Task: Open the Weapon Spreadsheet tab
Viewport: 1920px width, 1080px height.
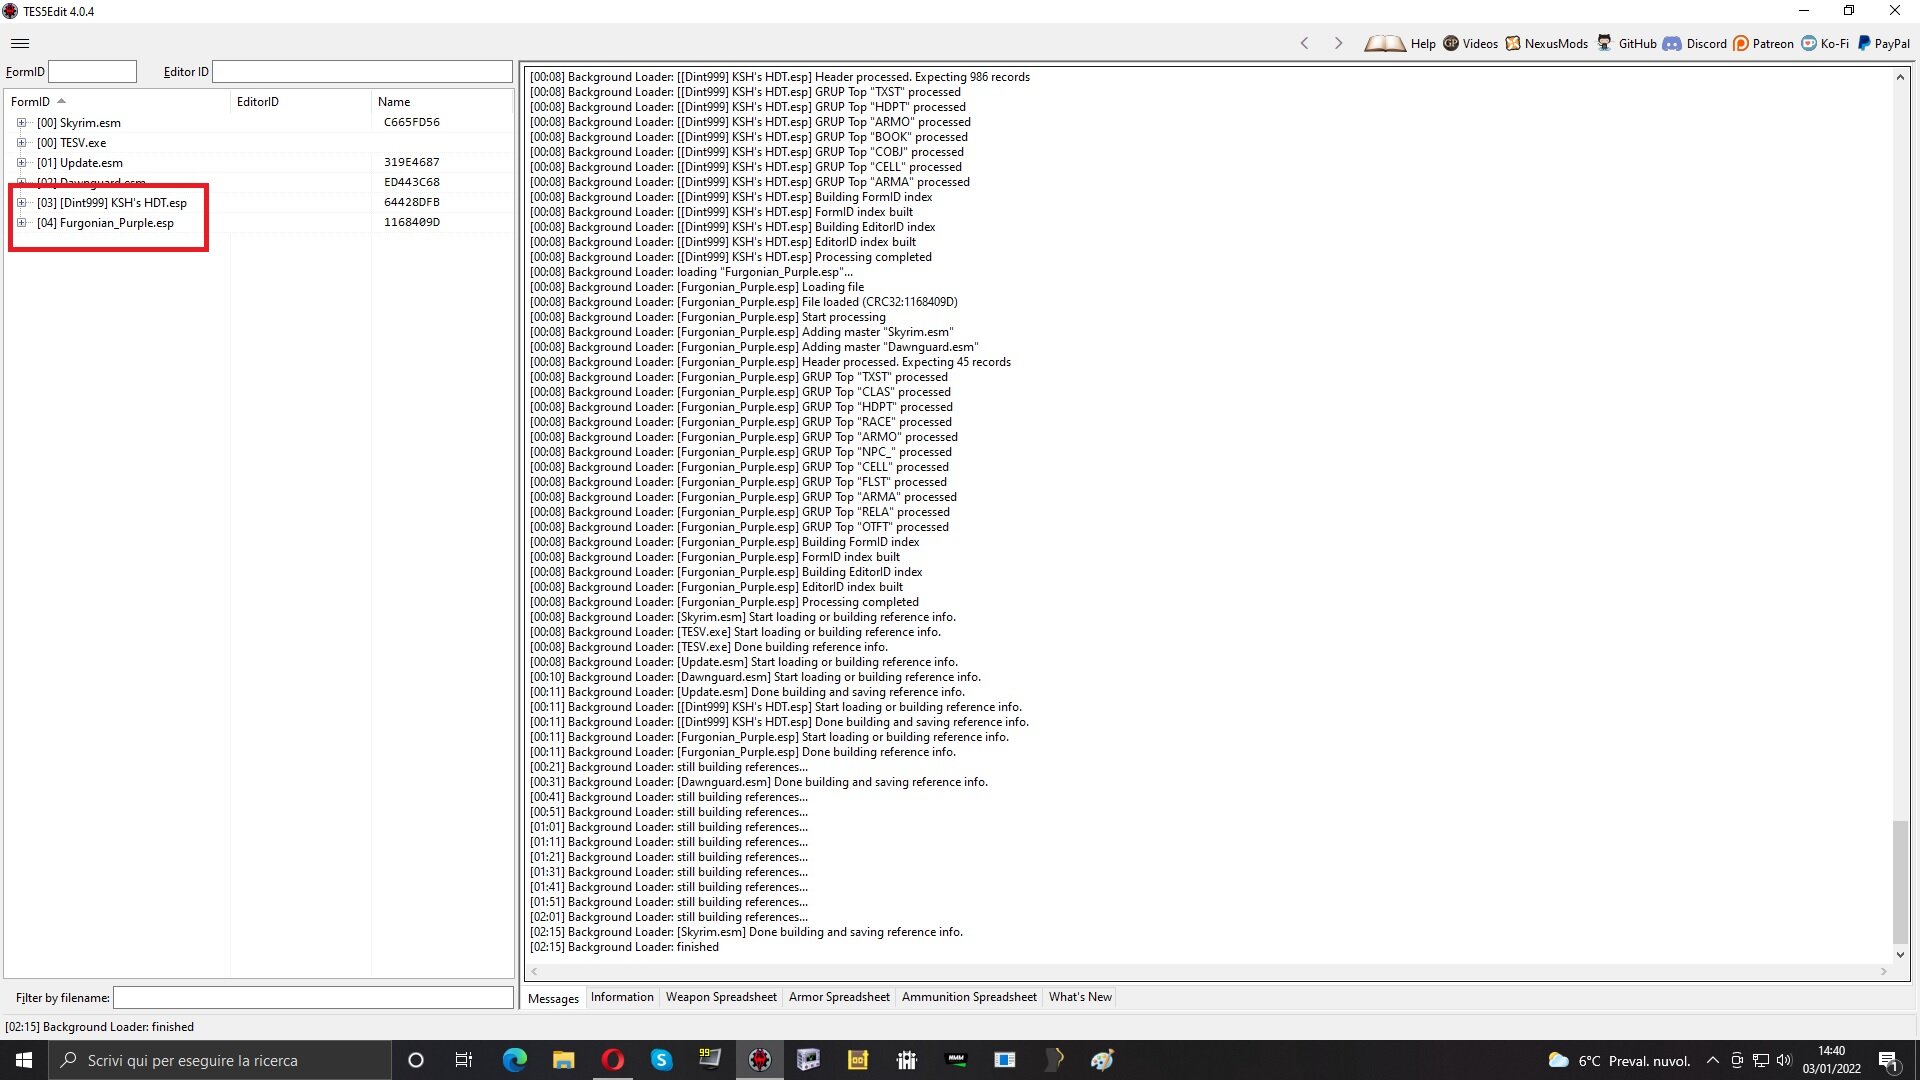Action: pyautogui.click(x=721, y=997)
